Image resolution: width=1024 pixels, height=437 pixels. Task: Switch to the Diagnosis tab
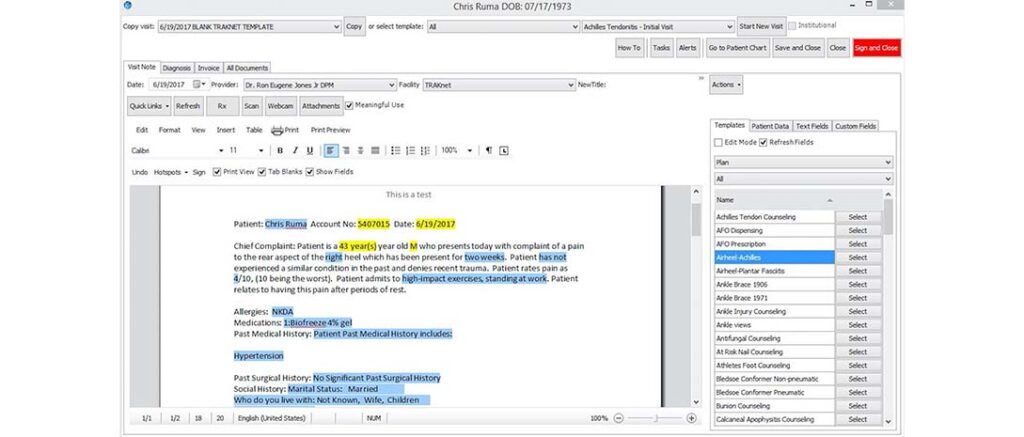(x=176, y=68)
